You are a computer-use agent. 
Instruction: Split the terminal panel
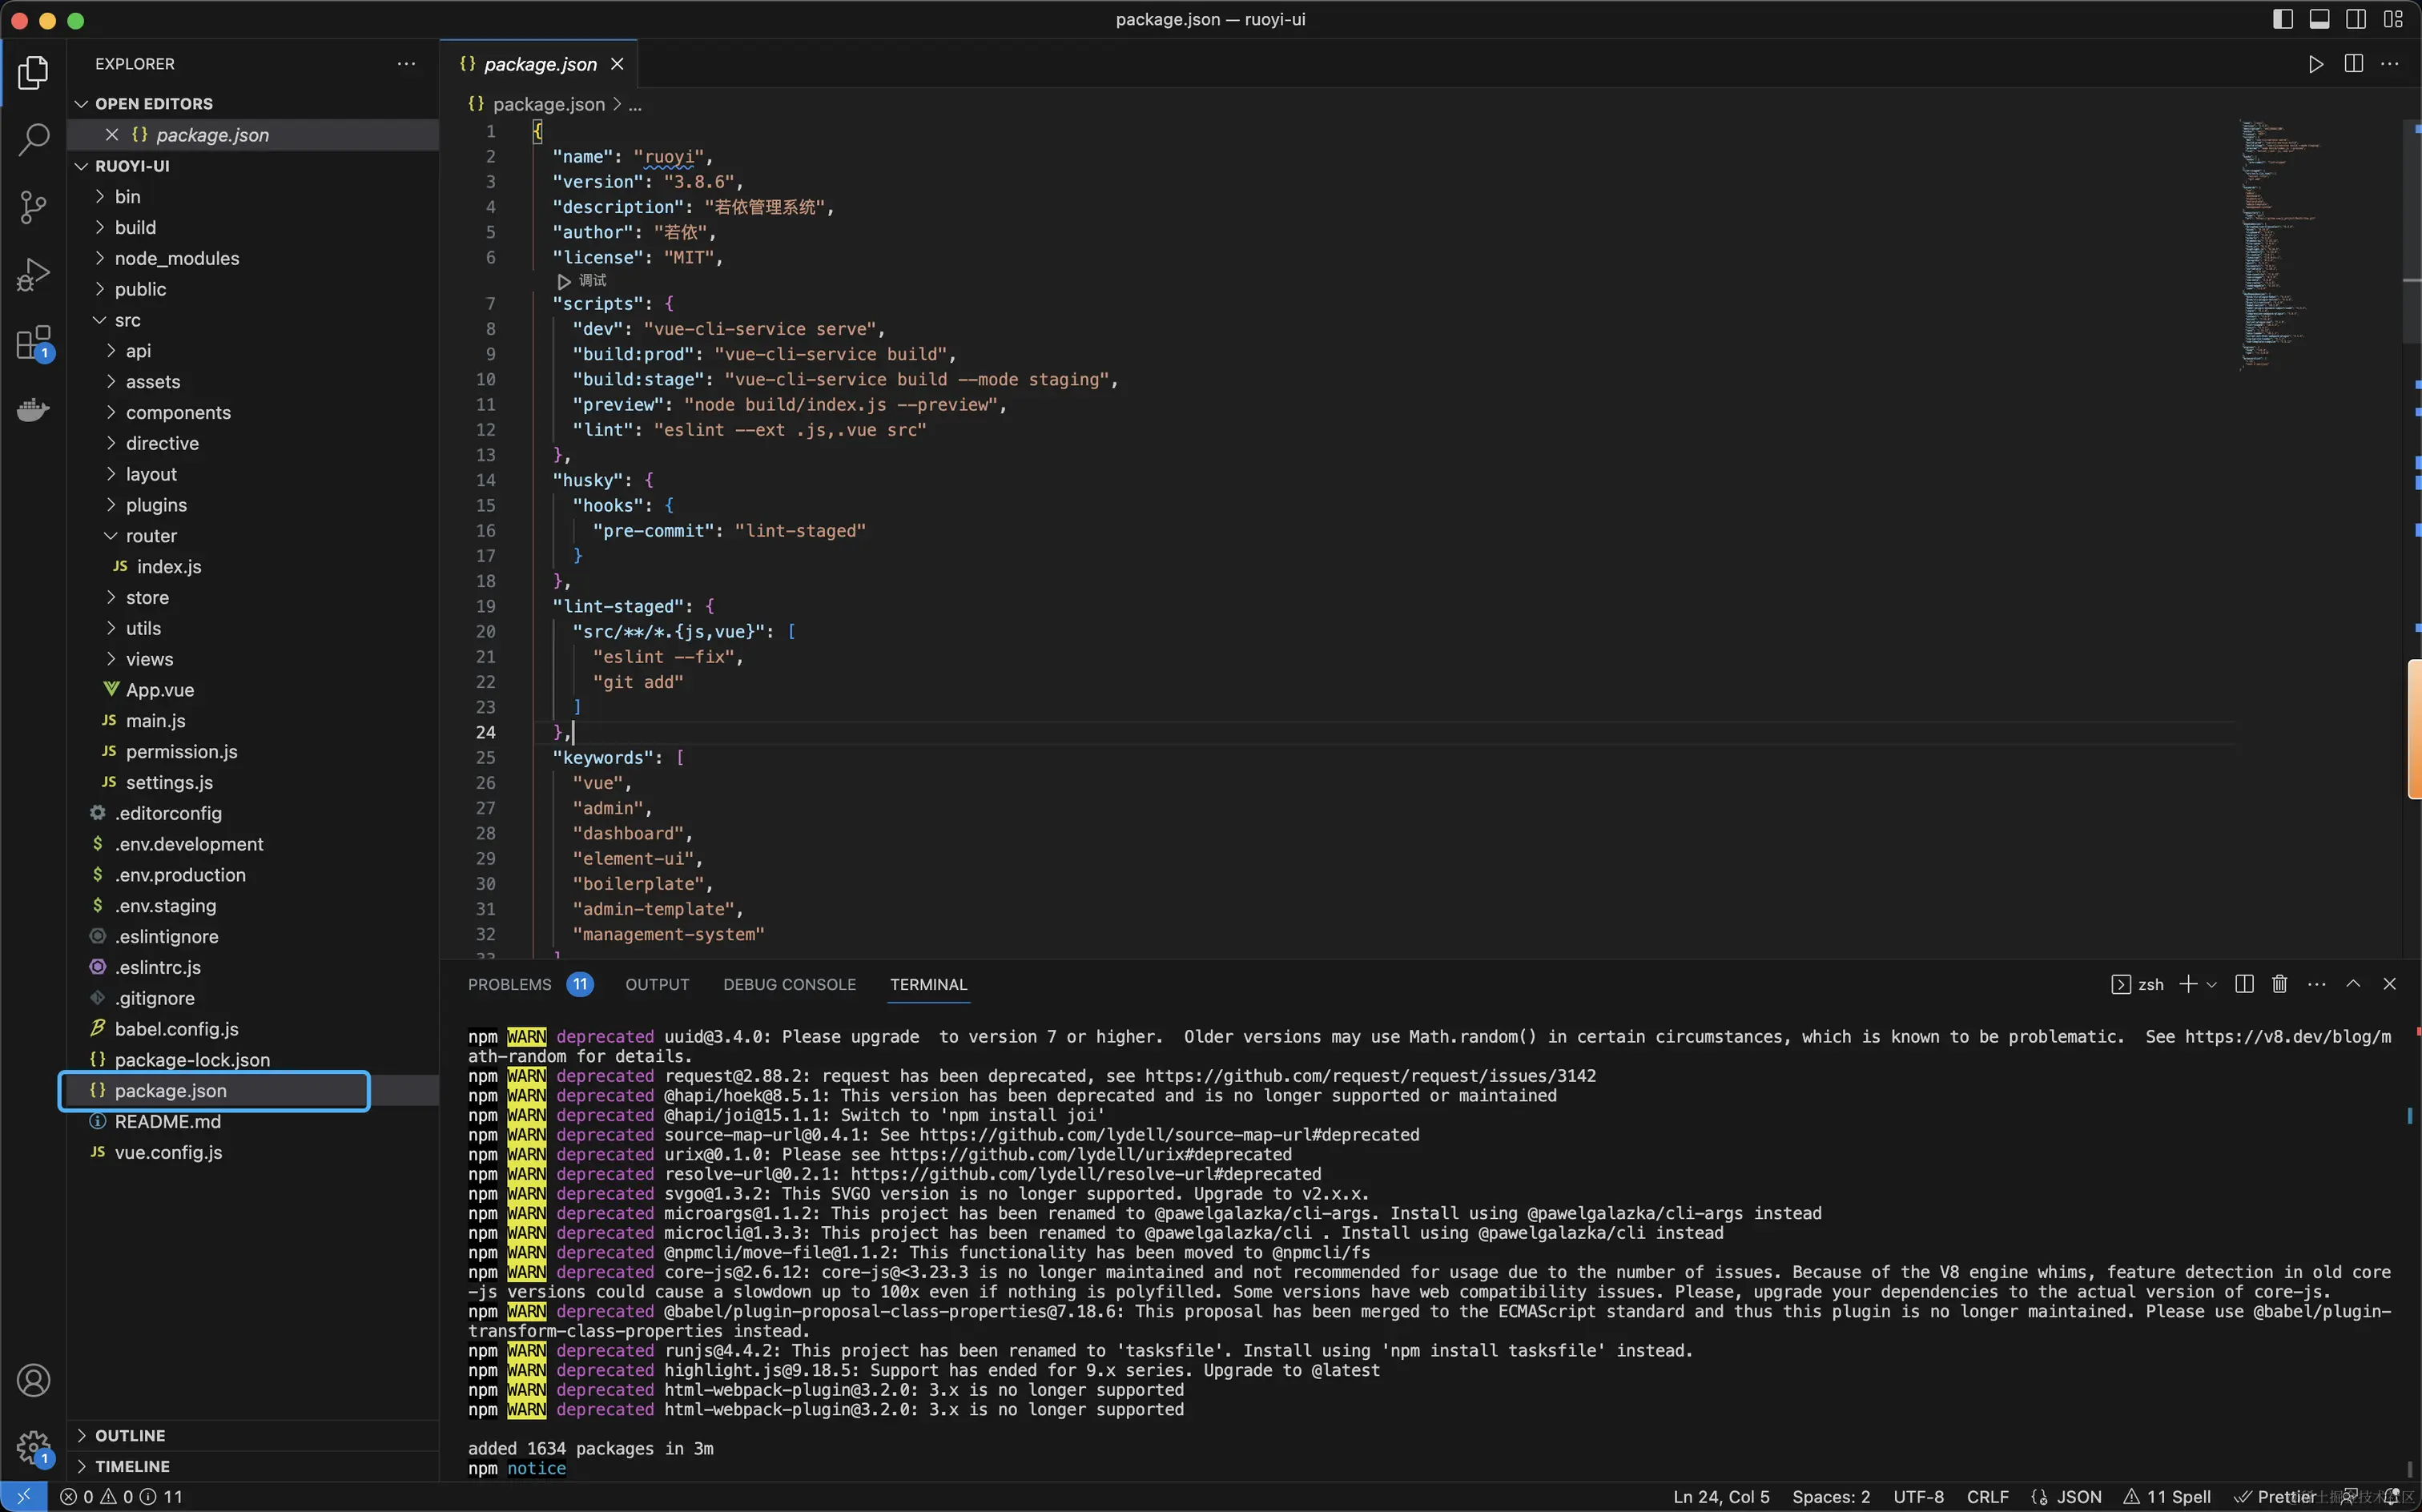pyautogui.click(x=2244, y=984)
